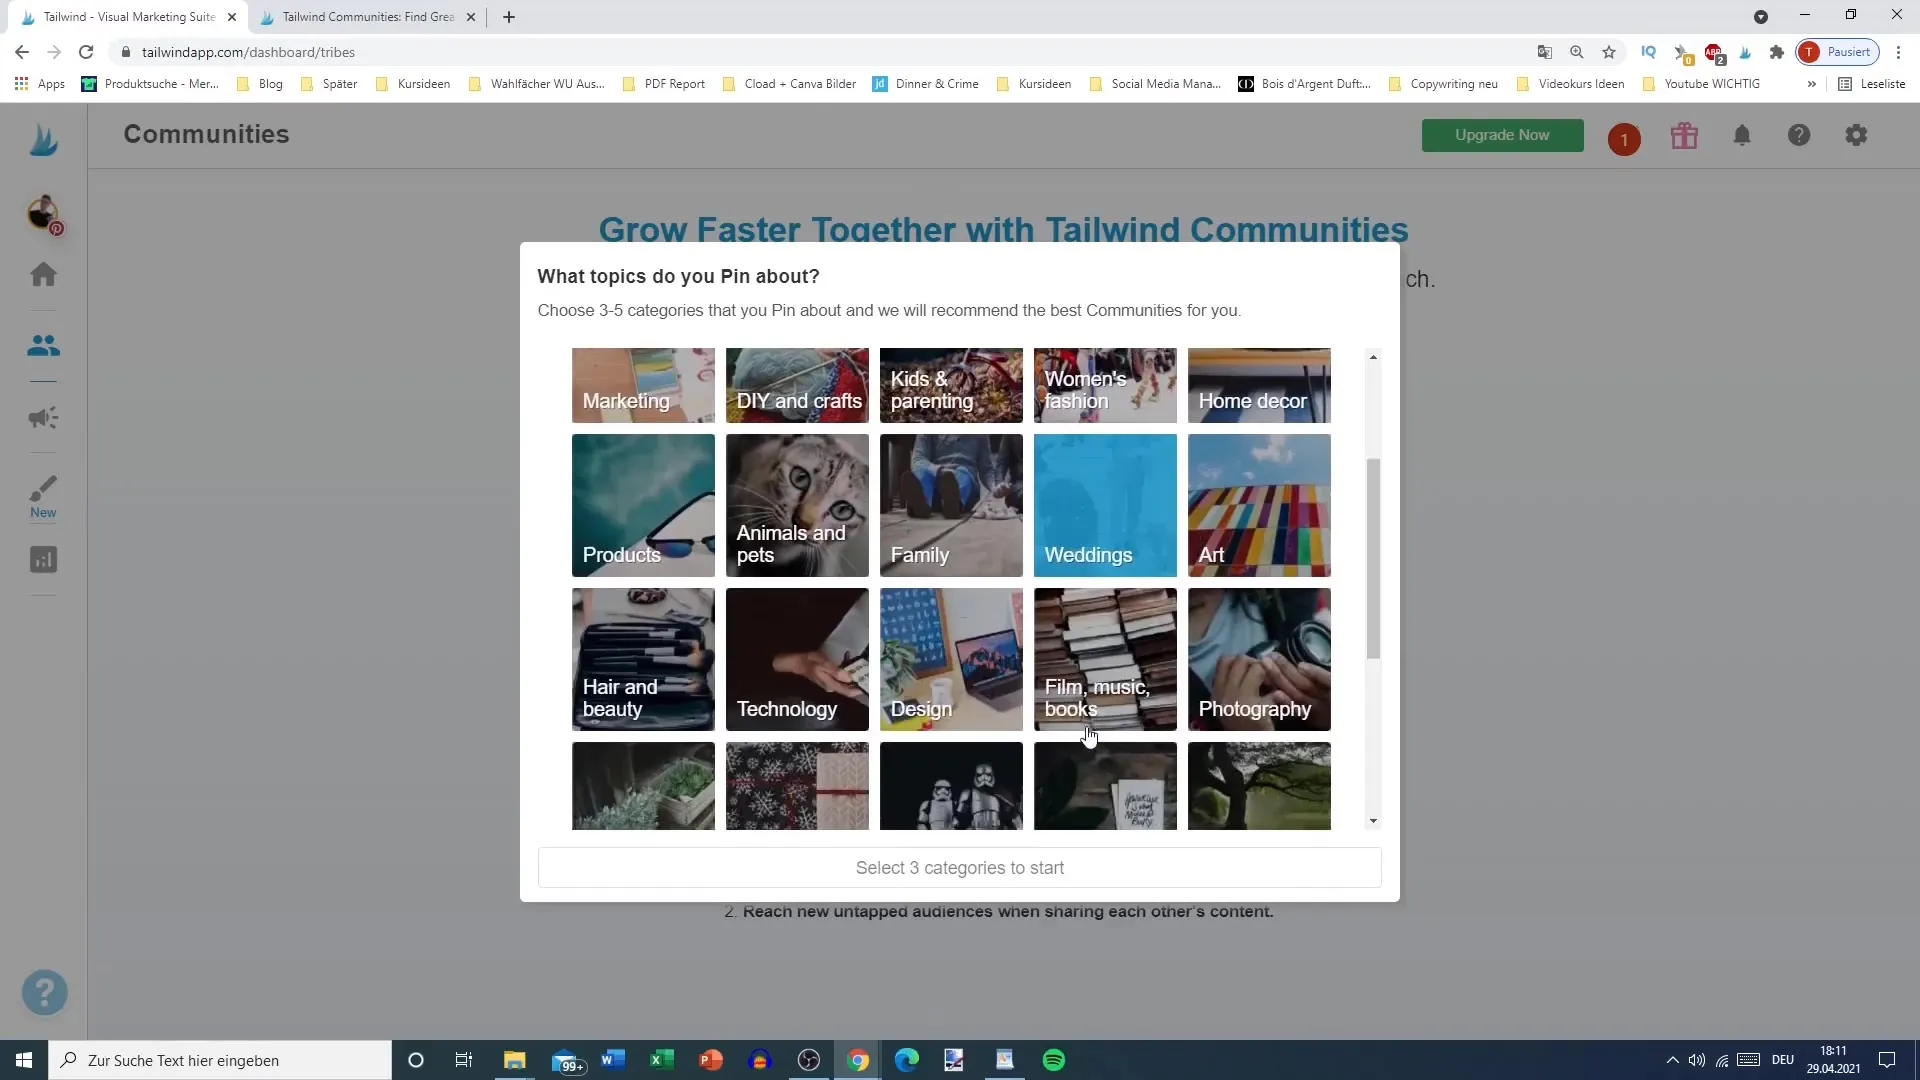Open the Leseliste reading list
The height and width of the screenshot is (1080, 1920).
[1872, 84]
